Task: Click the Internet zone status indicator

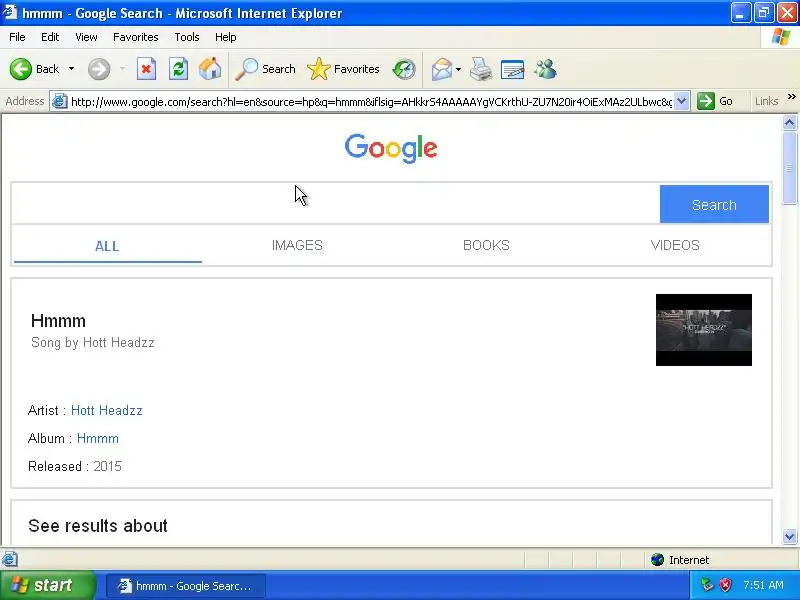Action: [x=680, y=560]
